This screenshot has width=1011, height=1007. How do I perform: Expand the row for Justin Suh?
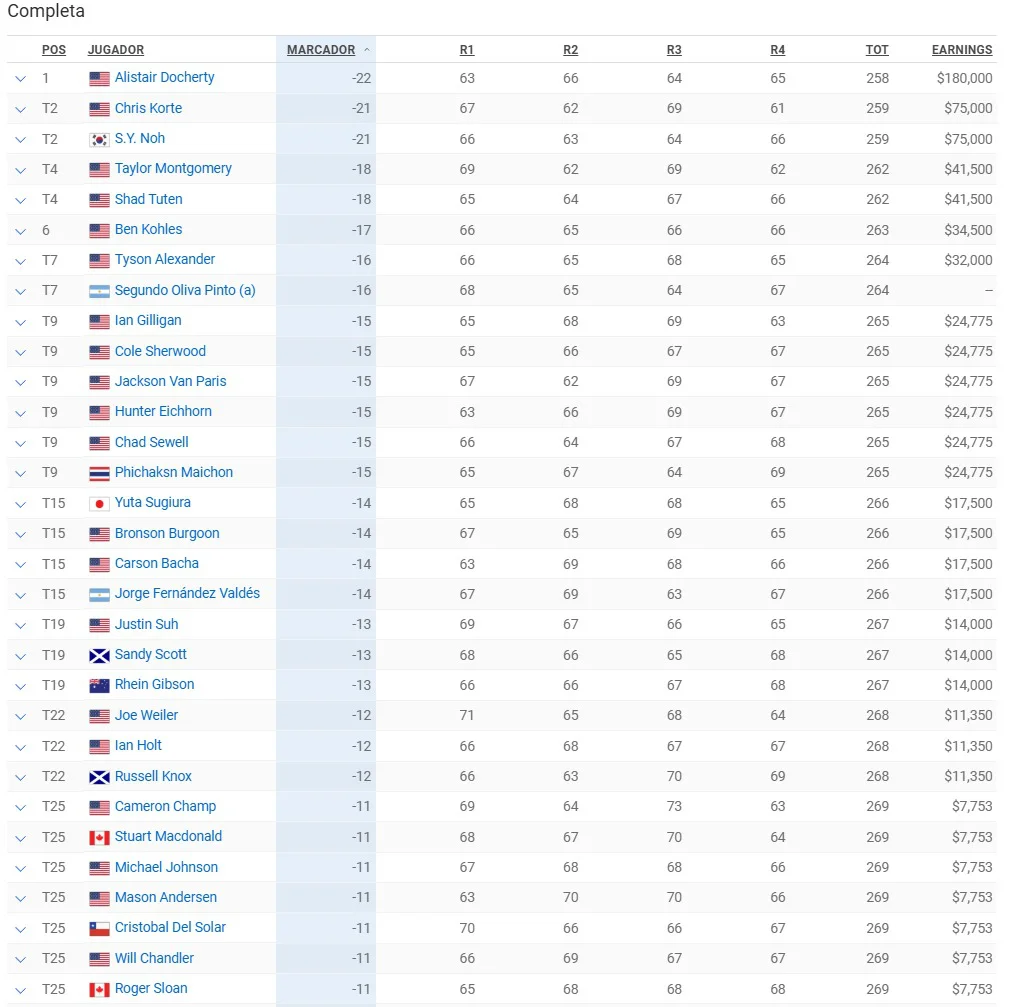(20, 625)
